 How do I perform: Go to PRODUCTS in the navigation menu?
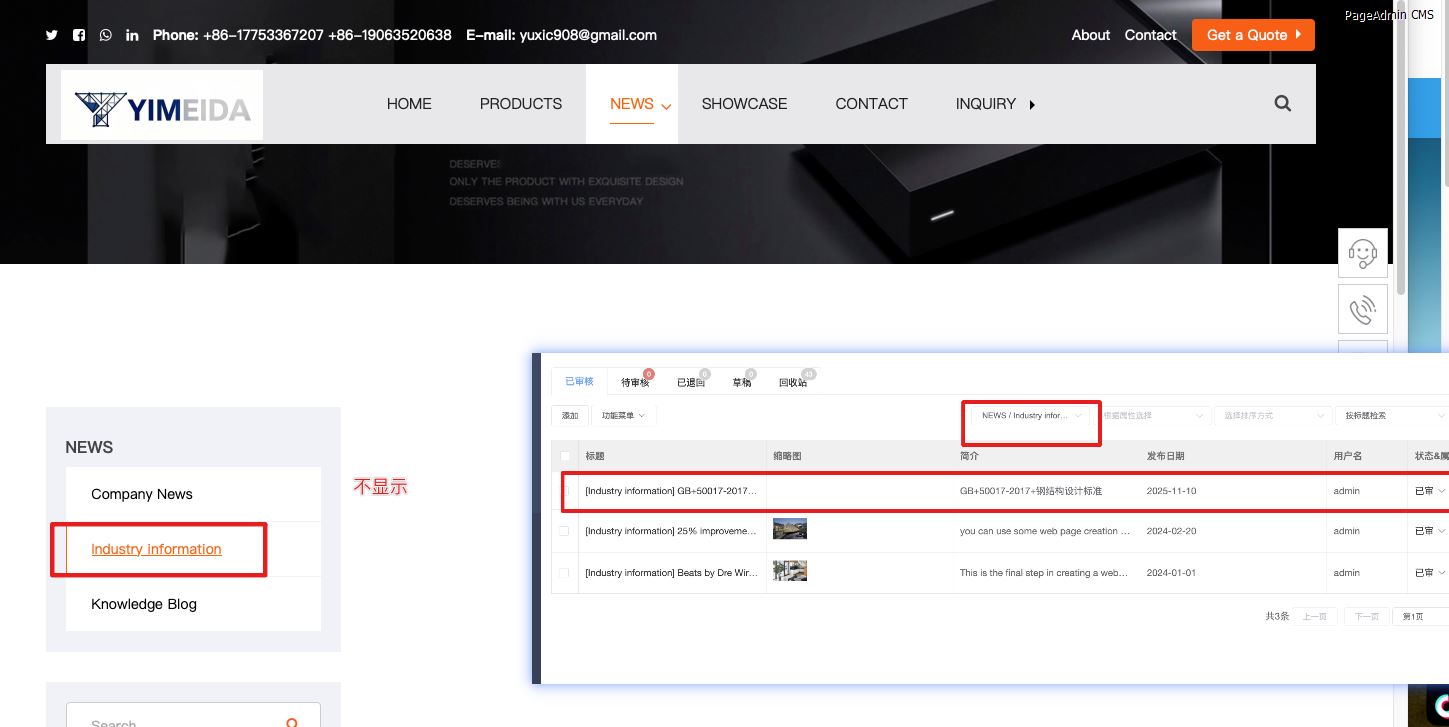point(520,104)
